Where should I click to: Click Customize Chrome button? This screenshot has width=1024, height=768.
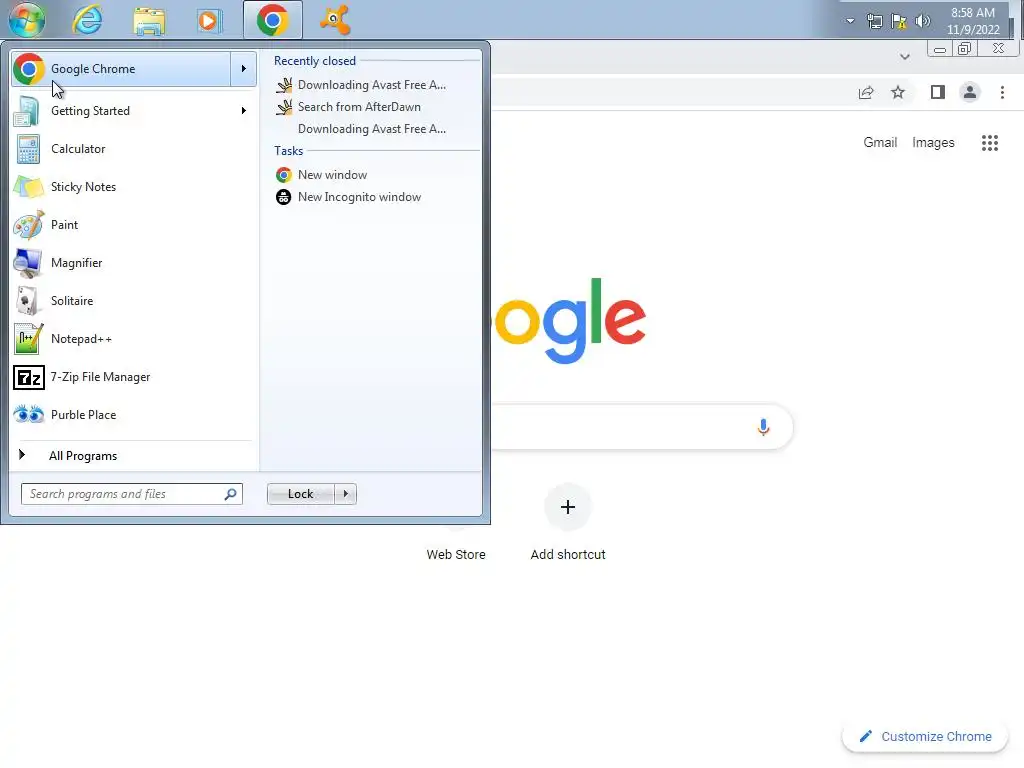(925, 737)
